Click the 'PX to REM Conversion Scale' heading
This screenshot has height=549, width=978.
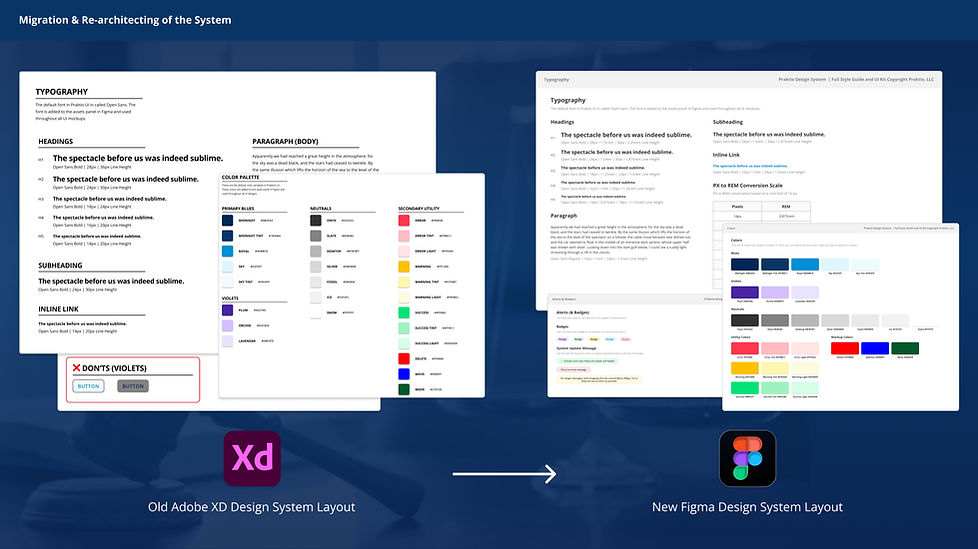click(747, 185)
